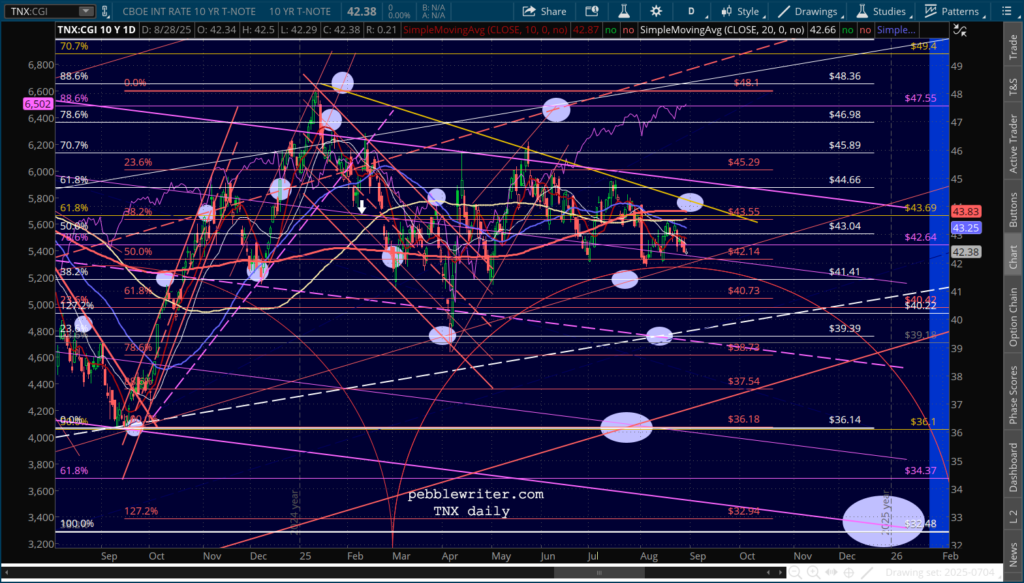The width and height of the screenshot is (1024, 583).
Task: Expand the TNX:CGI symbol dropdown arrow
Action: pos(89,11)
